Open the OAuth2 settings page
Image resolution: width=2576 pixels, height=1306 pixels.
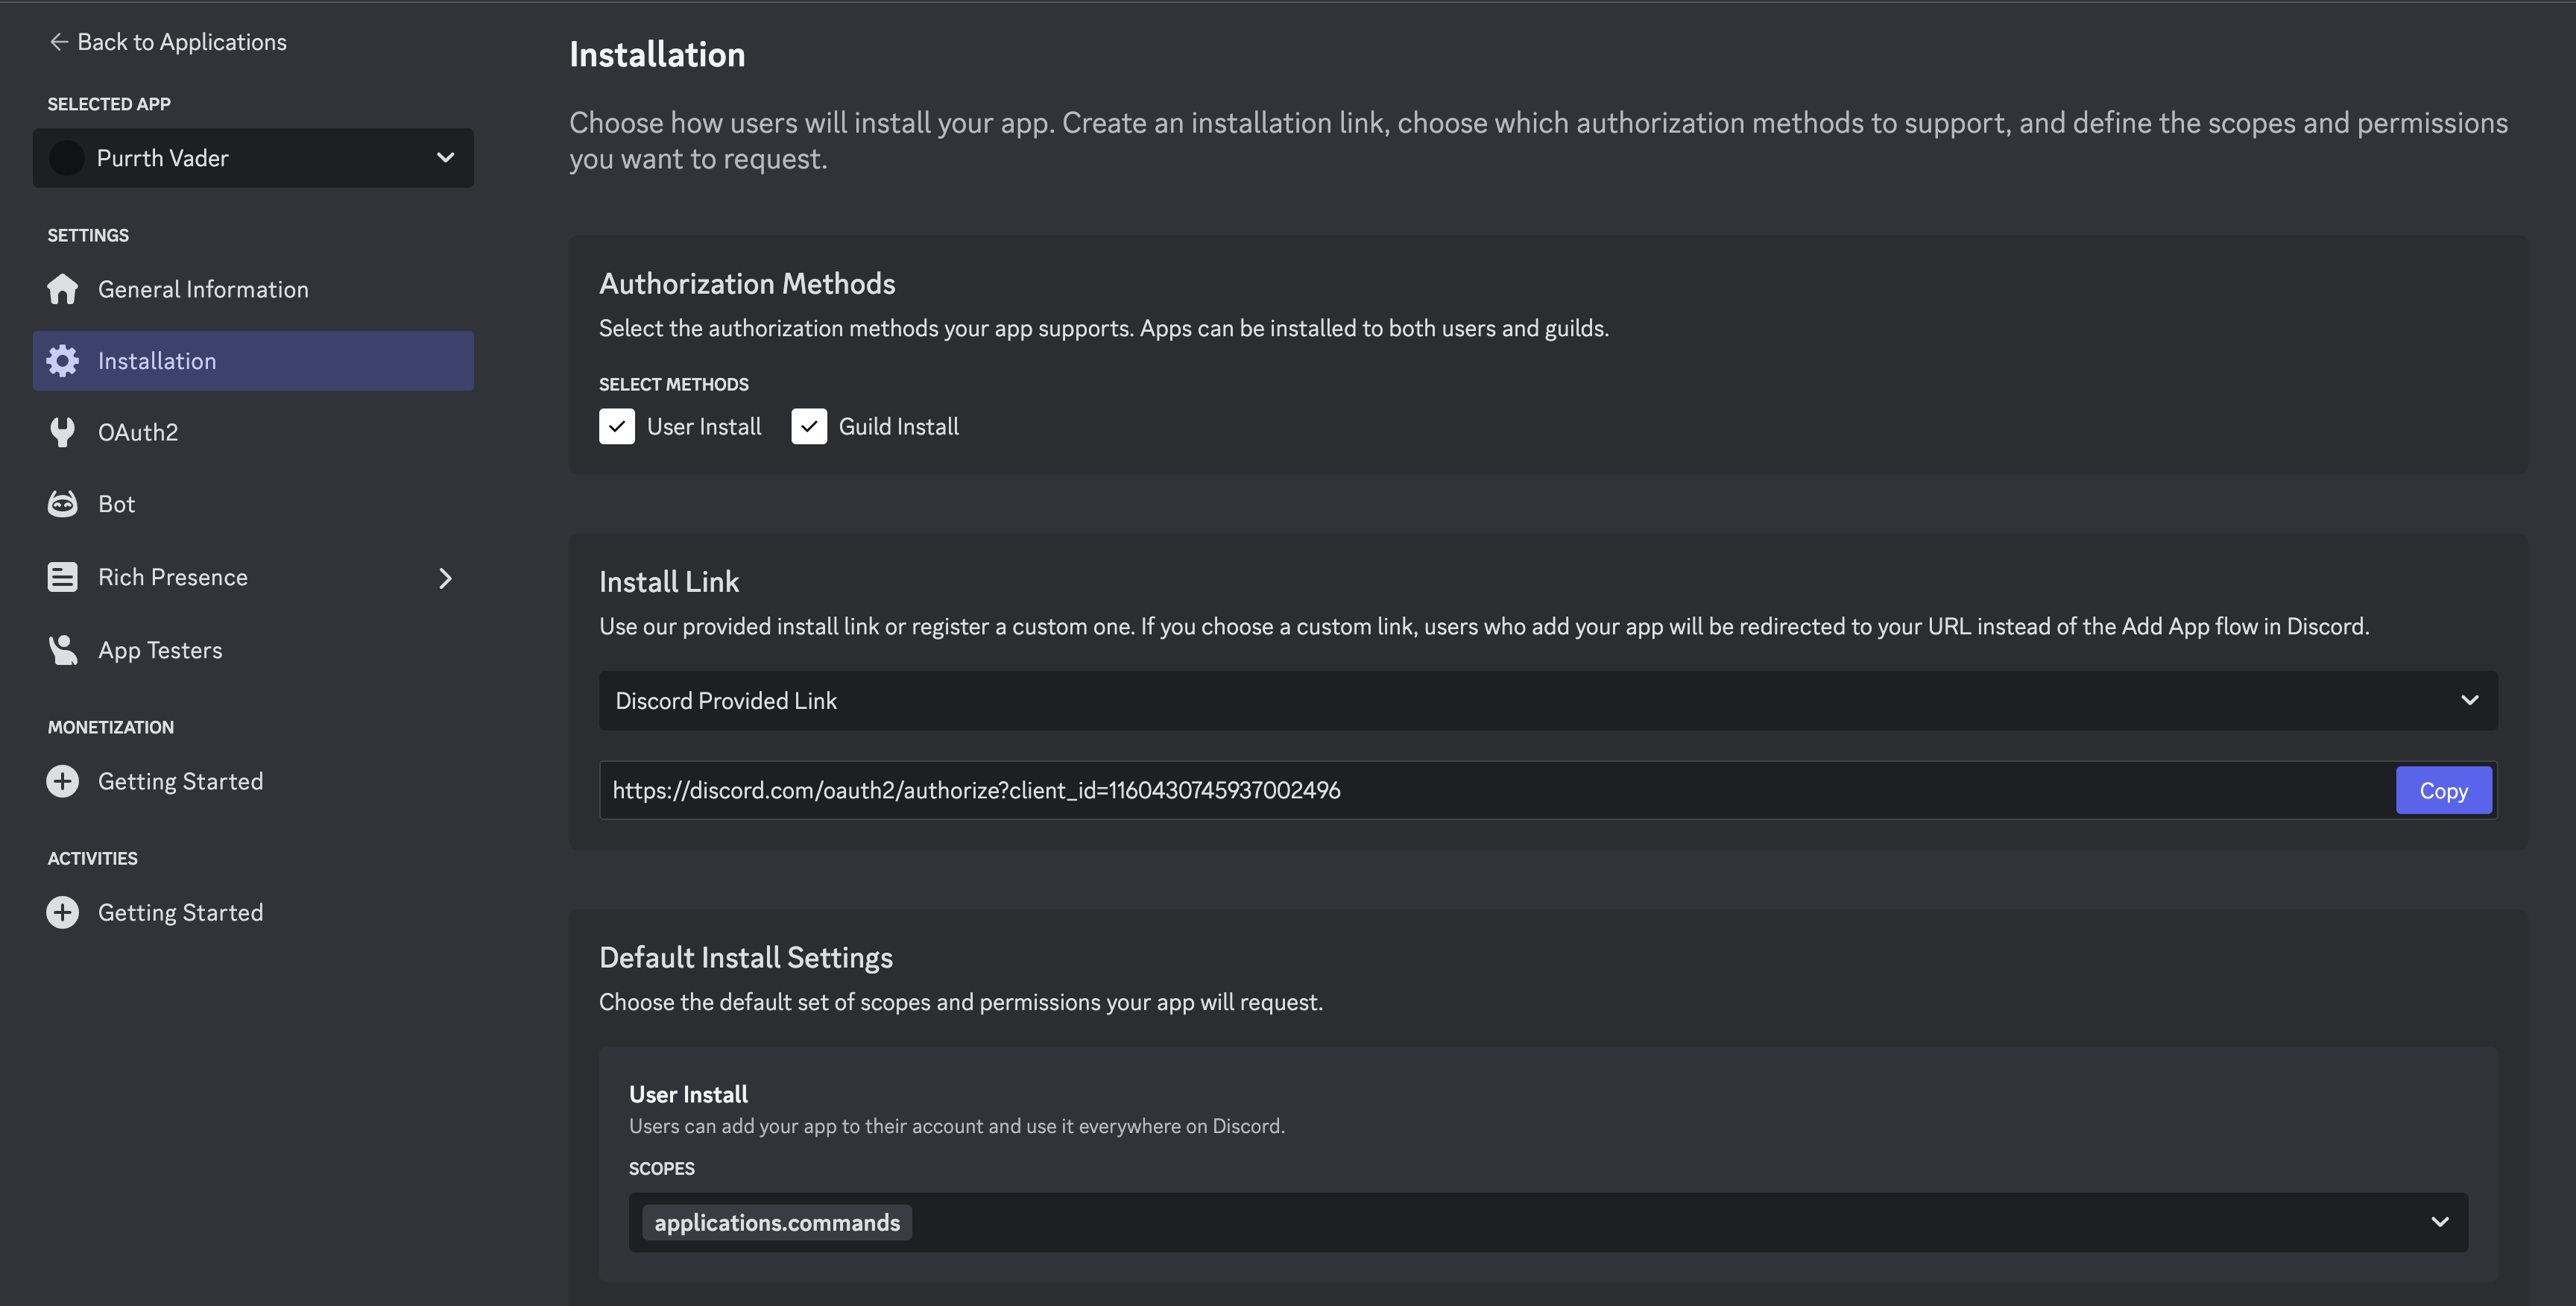pos(138,432)
